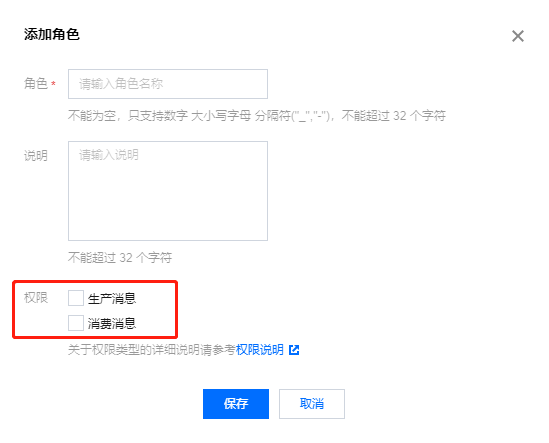The height and width of the screenshot is (443, 549).
Task: Toggle permission via the 消费消息 label text
Action: click(112, 323)
